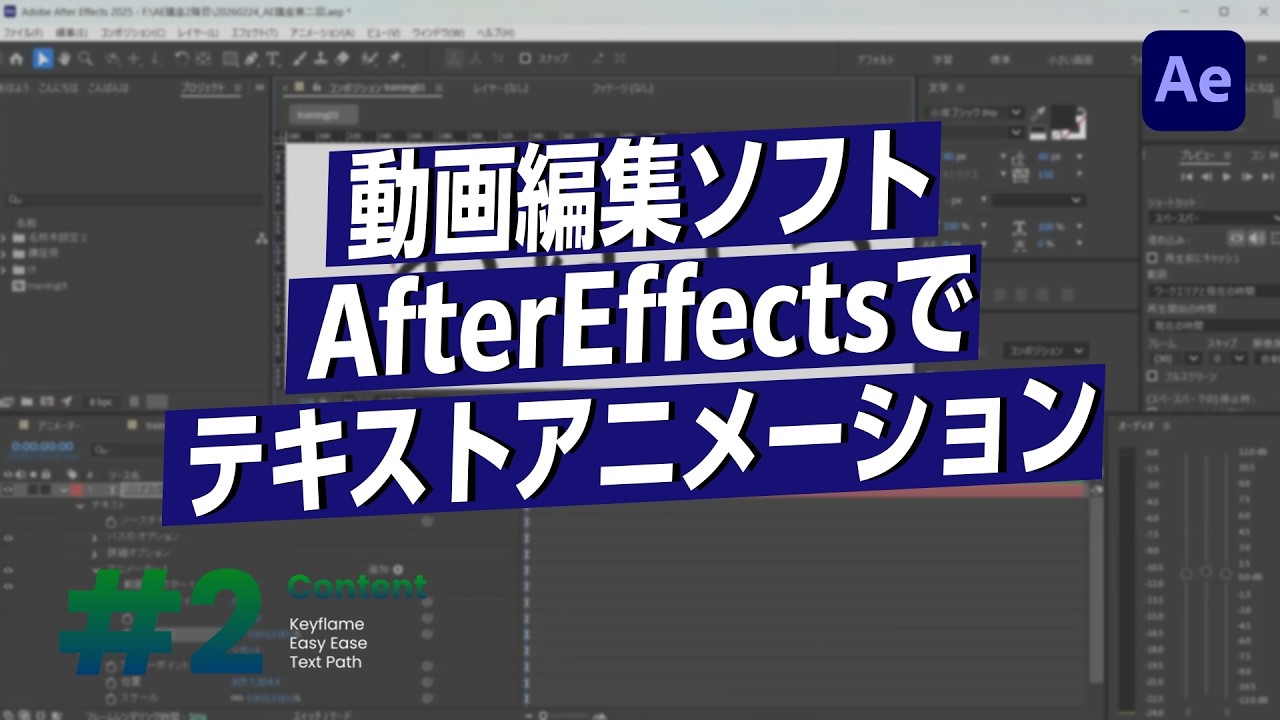Open the エフェクト menu
1280x720 pixels.
pos(254,33)
